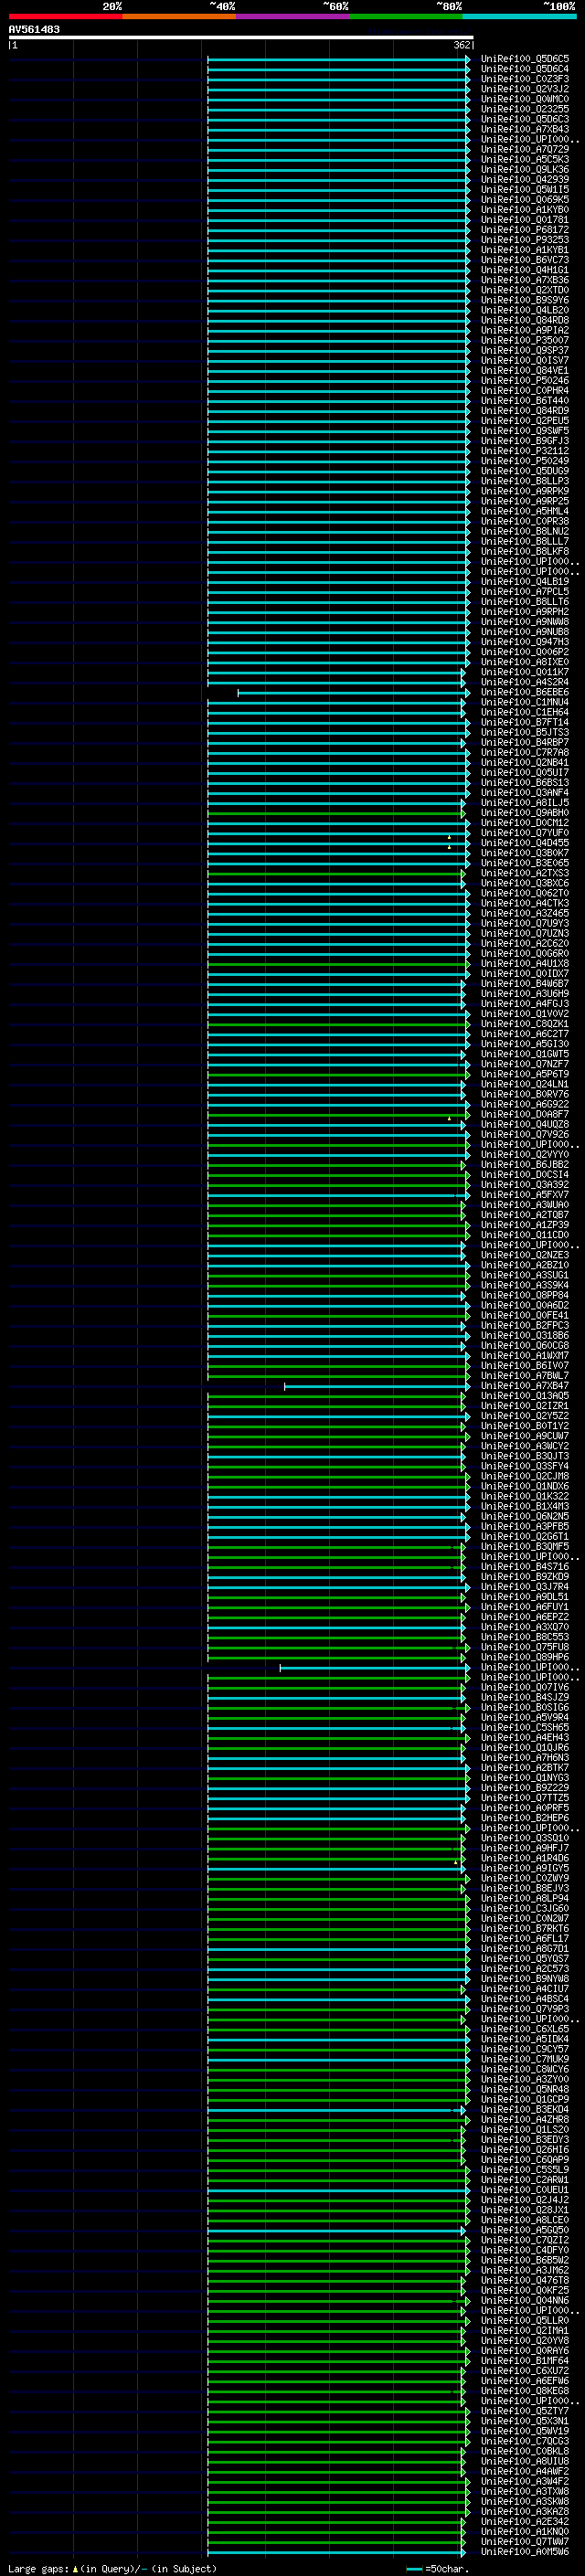Image resolution: width=585 pixels, height=2576 pixels.
Task: Select subject label UniRef100_Q01781
Action: (525, 219)
